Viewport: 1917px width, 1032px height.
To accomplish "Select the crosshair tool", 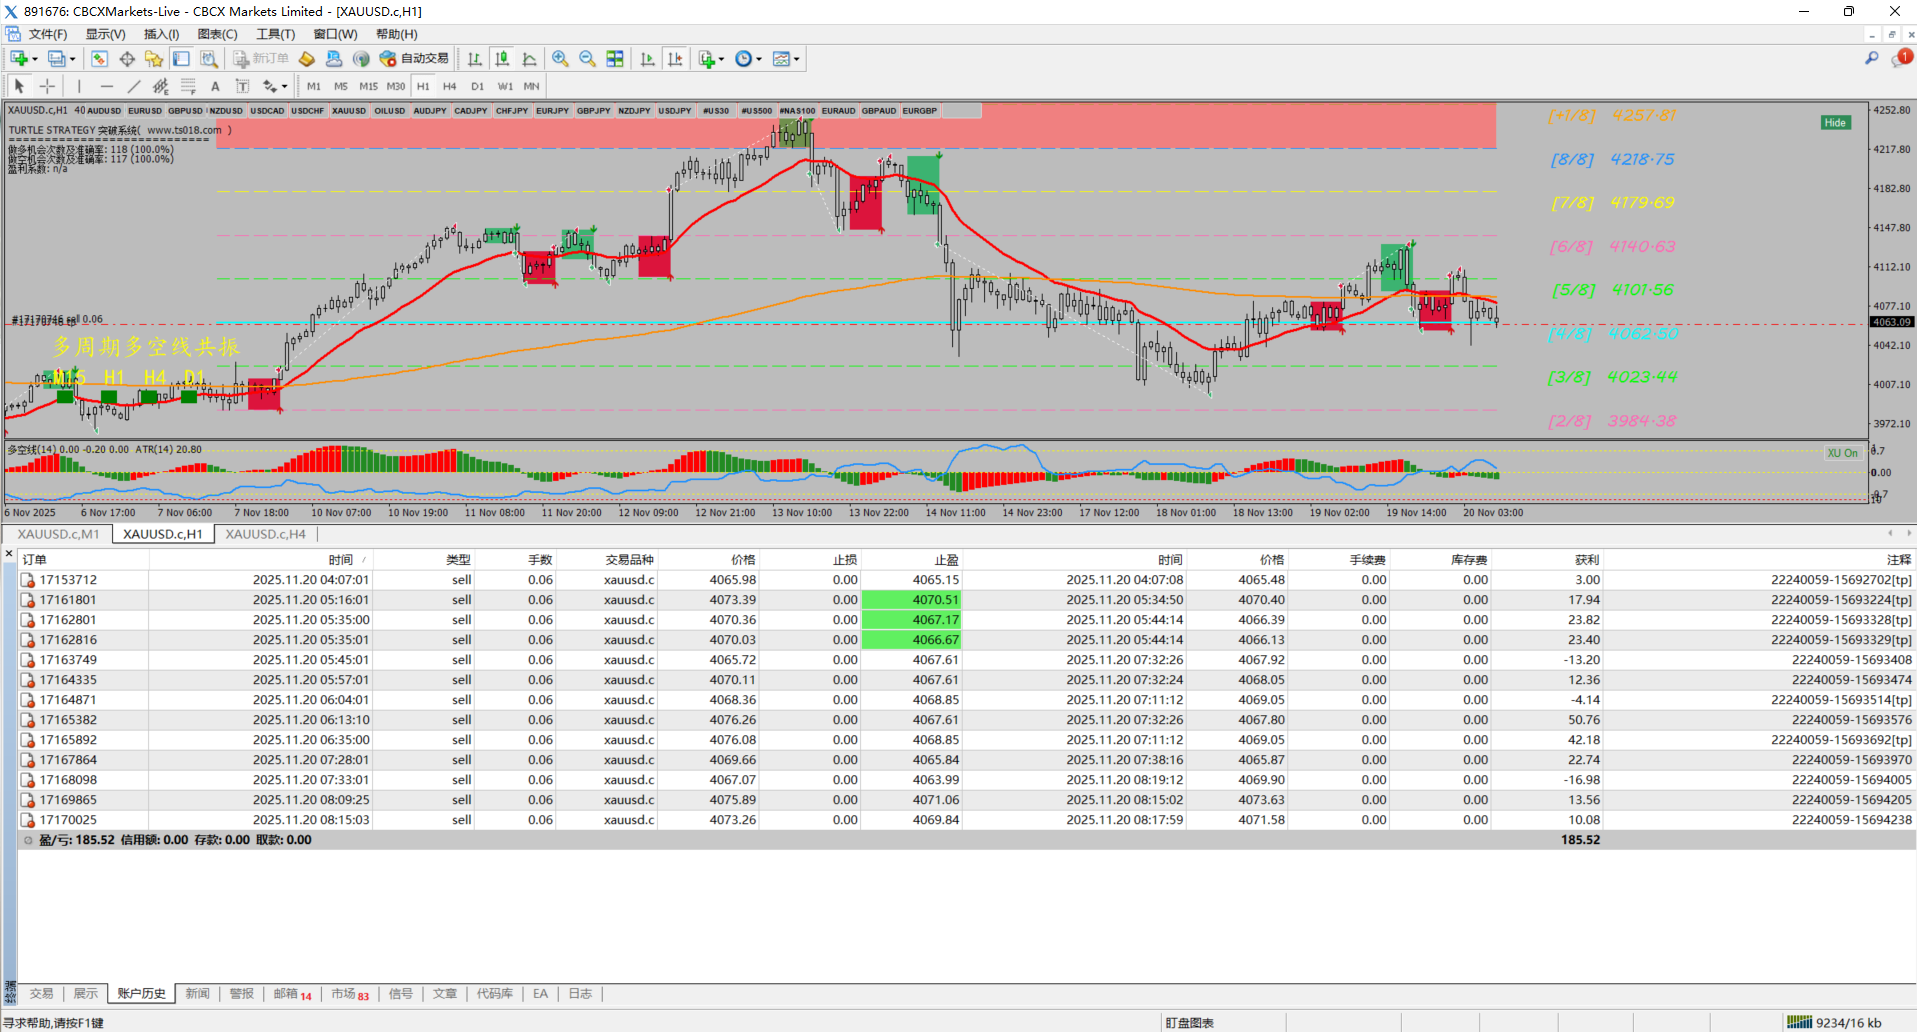I will click(47, 86).
